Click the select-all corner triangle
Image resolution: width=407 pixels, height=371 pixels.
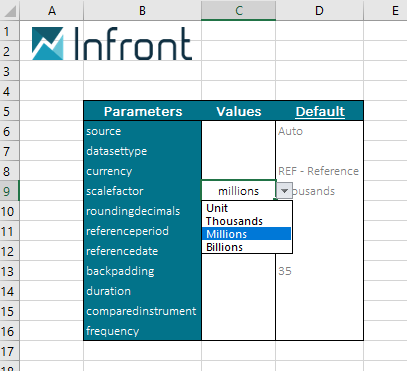[10, 10]
